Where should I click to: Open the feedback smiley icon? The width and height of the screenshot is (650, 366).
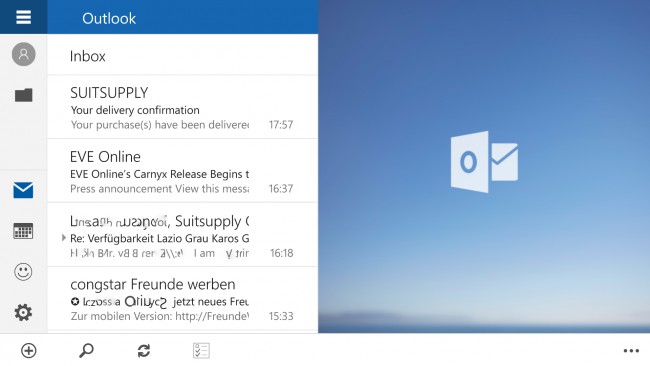[x=23, y=272]
